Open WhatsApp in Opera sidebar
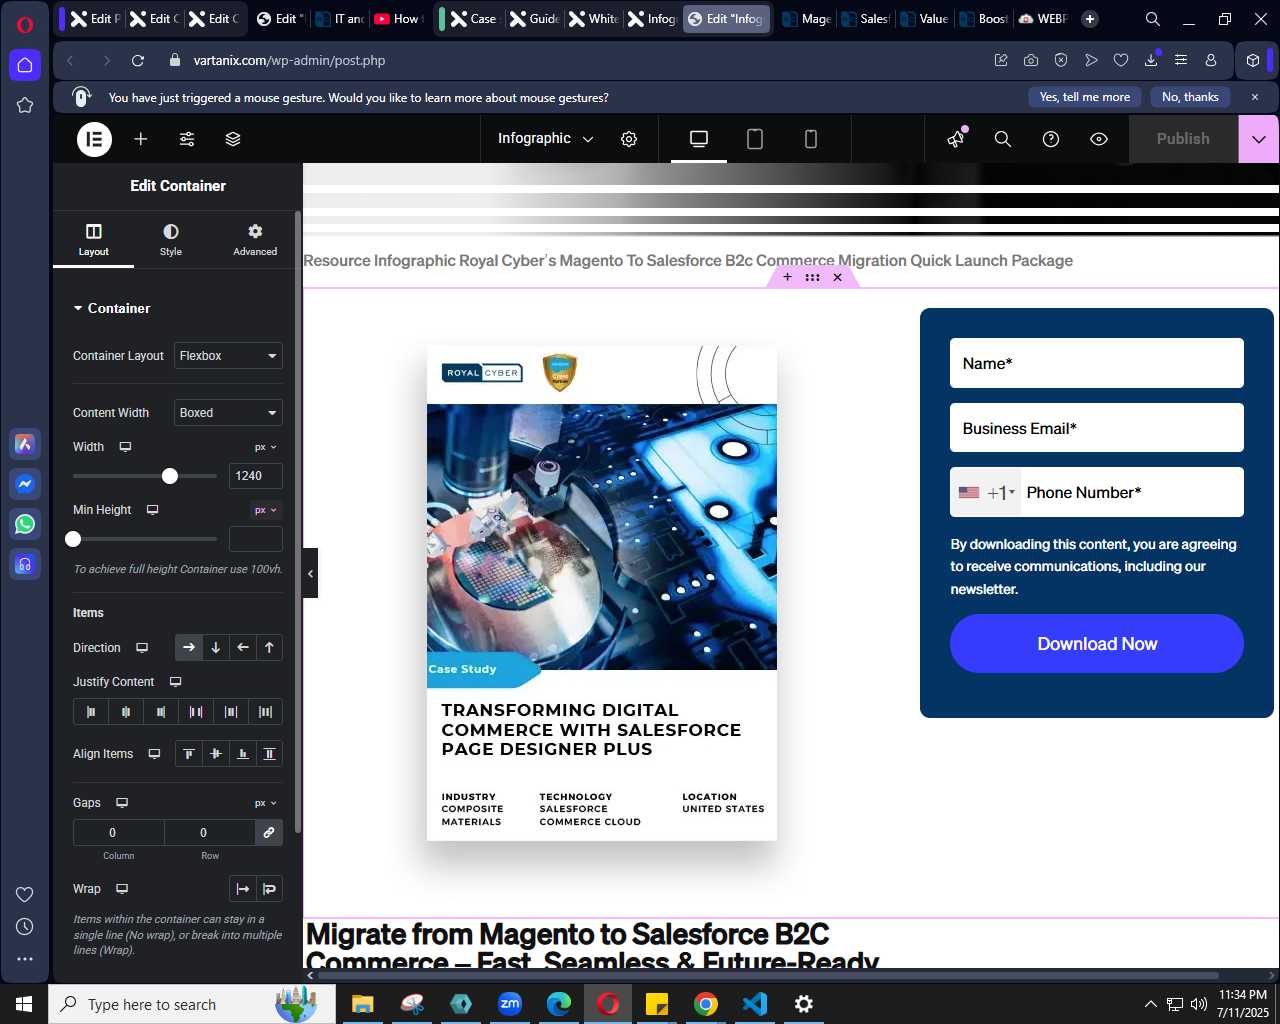The width and height of the screenshot is (1280, 1024). (x=25, y=524)
